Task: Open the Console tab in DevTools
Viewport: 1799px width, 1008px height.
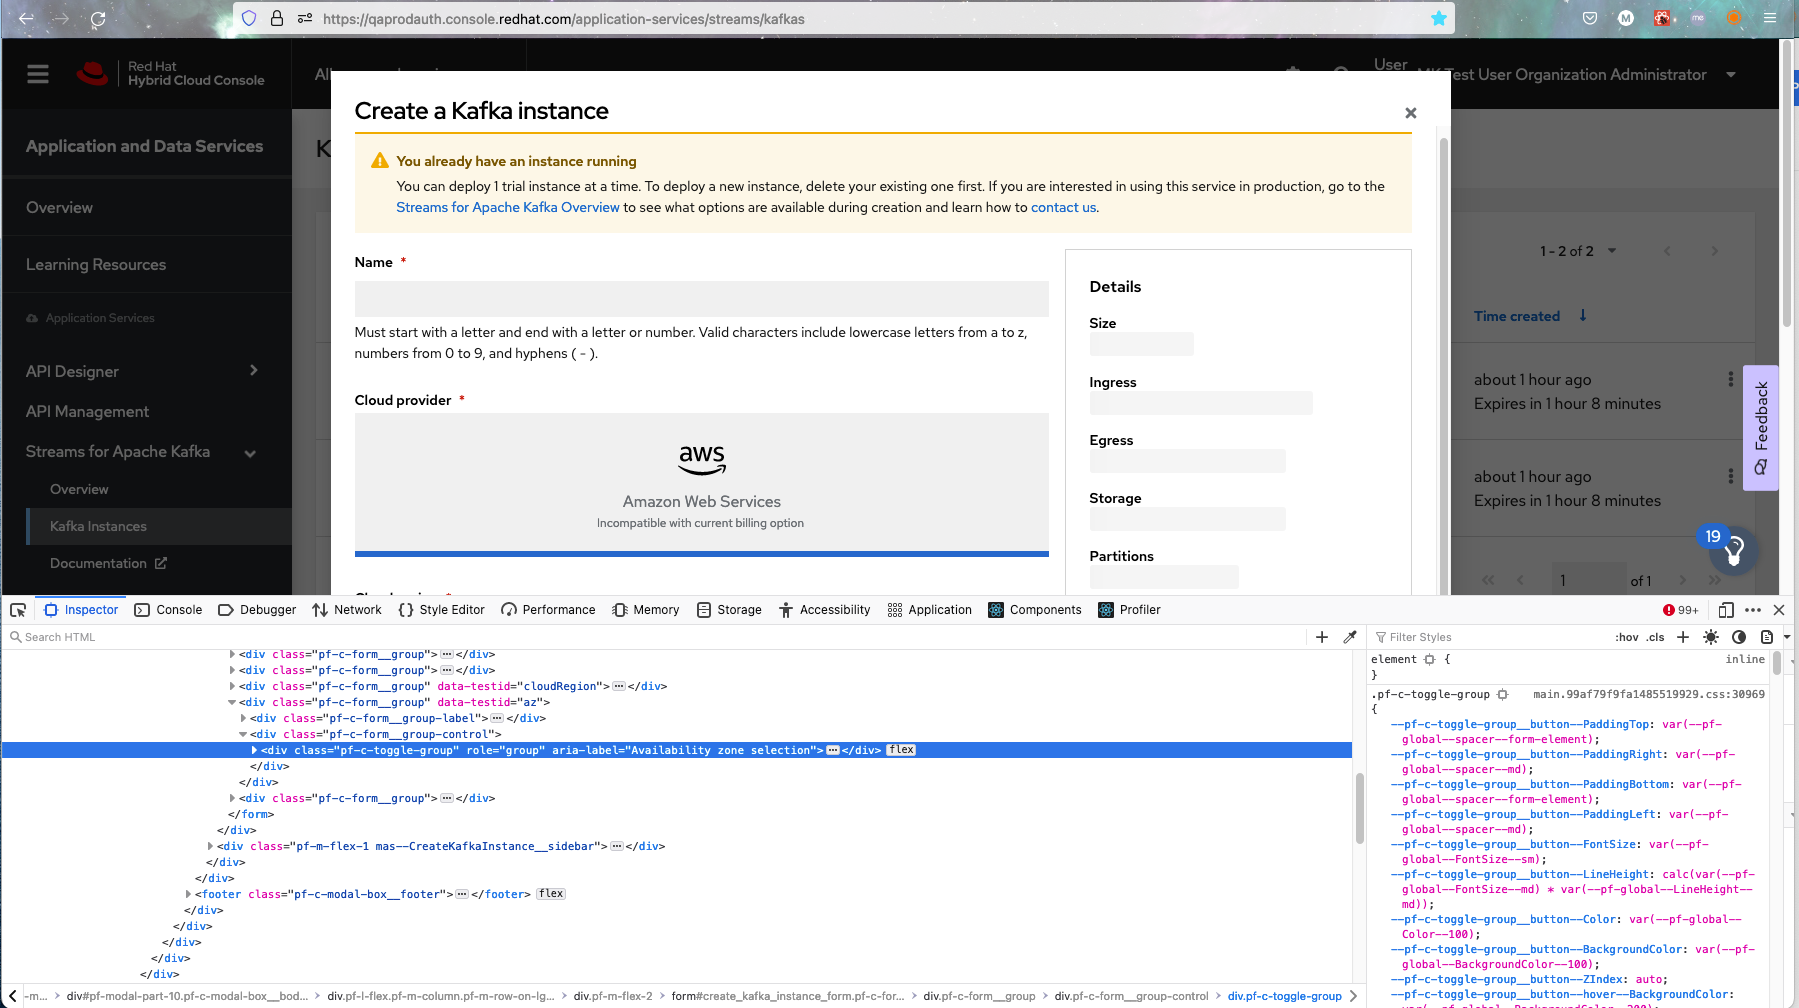Action: pos(168,610)
